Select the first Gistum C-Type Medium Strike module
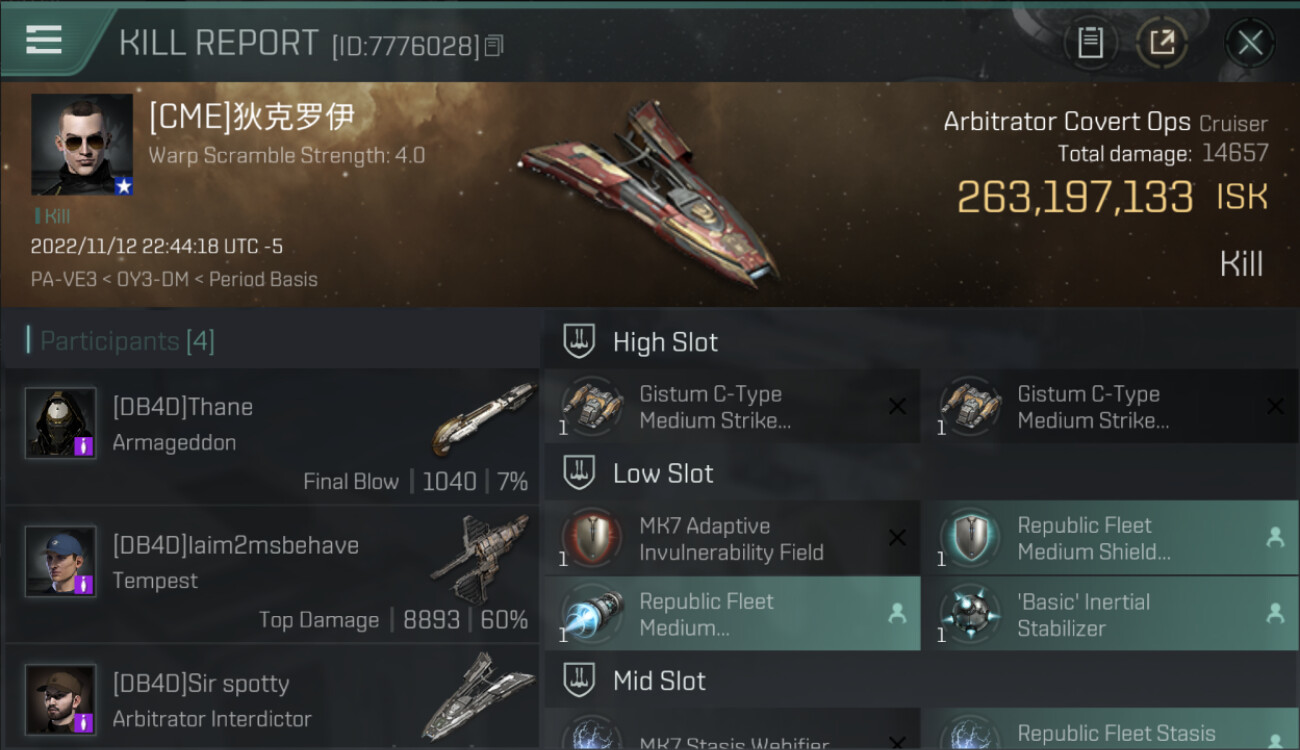The width and height of the screenshot is (1300, 750). pos(732,407)
